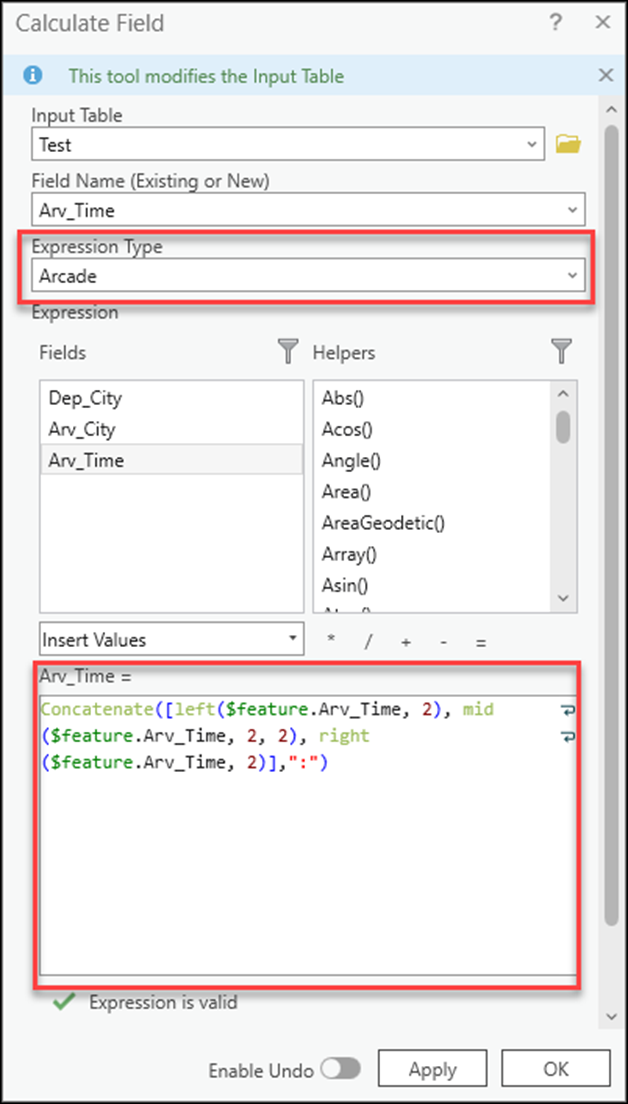The width and height of the screenshot is (628, 1104).
Task: Click the Apply button
Action: pos(432,1068)
